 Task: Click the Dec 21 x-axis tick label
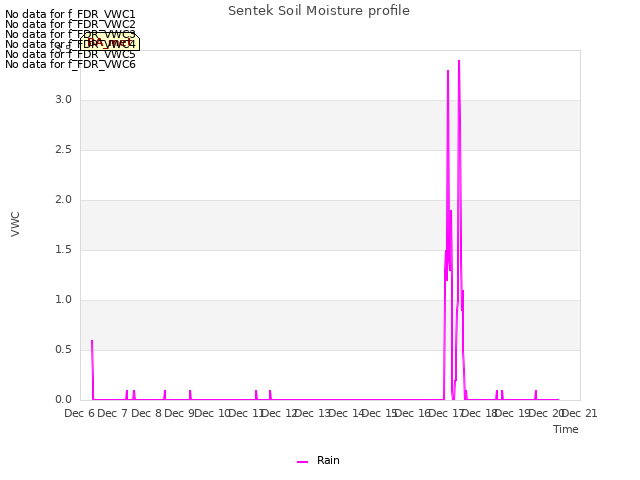[580, 413]
